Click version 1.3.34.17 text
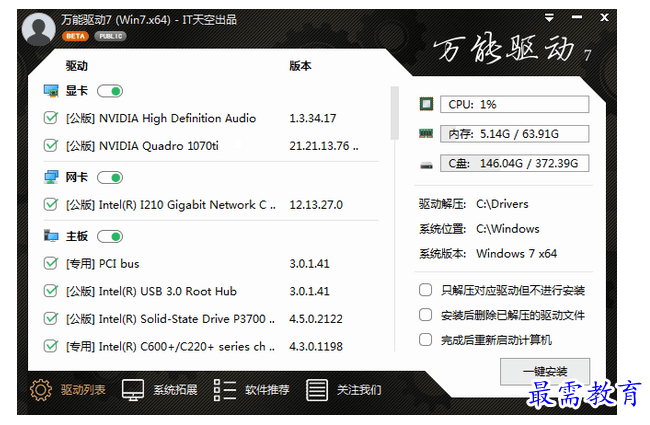 coord(313,119)
